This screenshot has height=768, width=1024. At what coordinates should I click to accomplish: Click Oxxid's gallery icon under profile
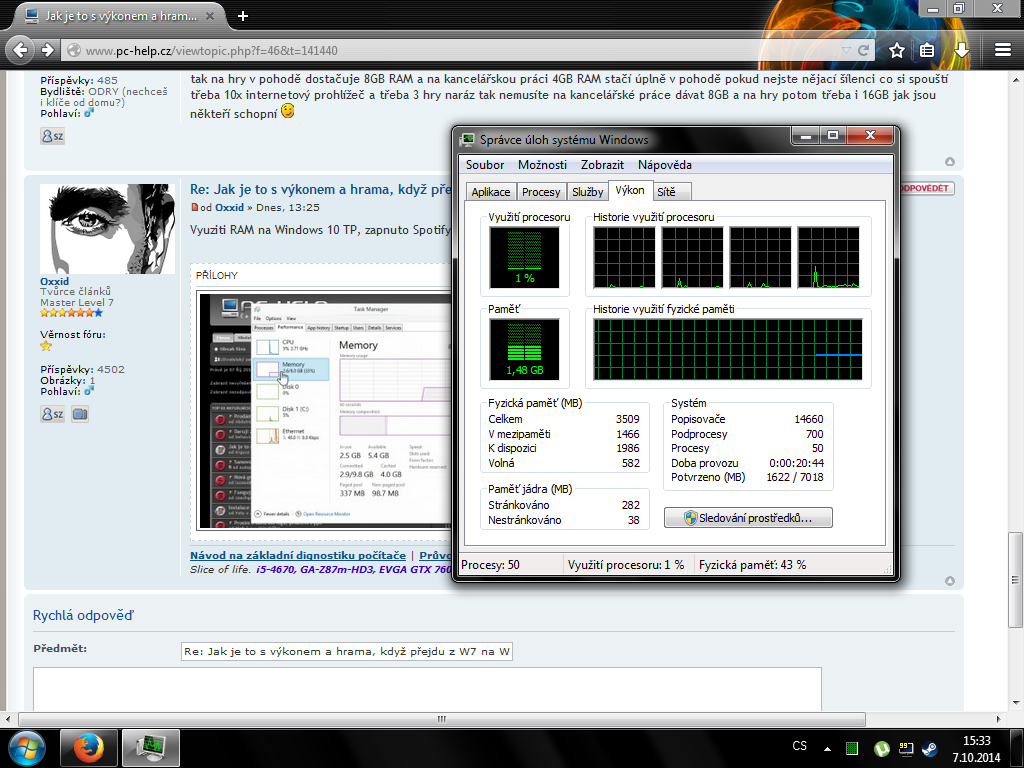(80, 414)
